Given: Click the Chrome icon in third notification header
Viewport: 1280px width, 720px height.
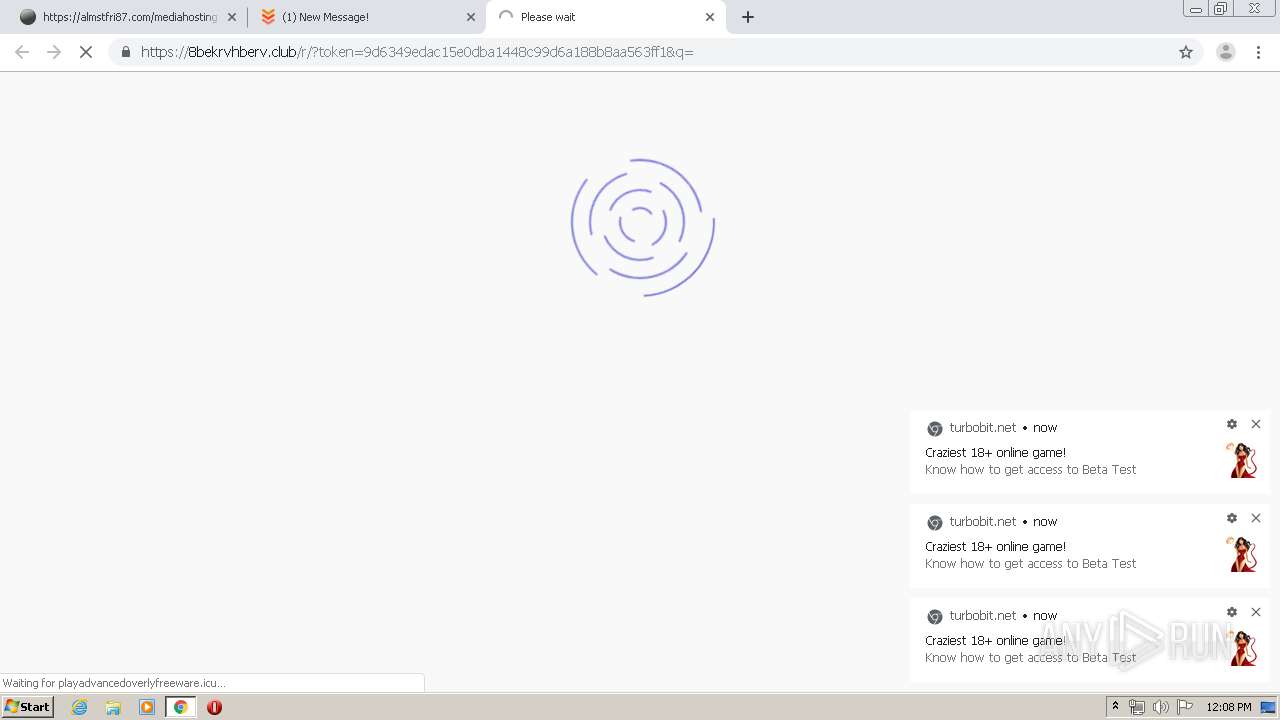Looking at the screenshot, I should tap(935, 617).
